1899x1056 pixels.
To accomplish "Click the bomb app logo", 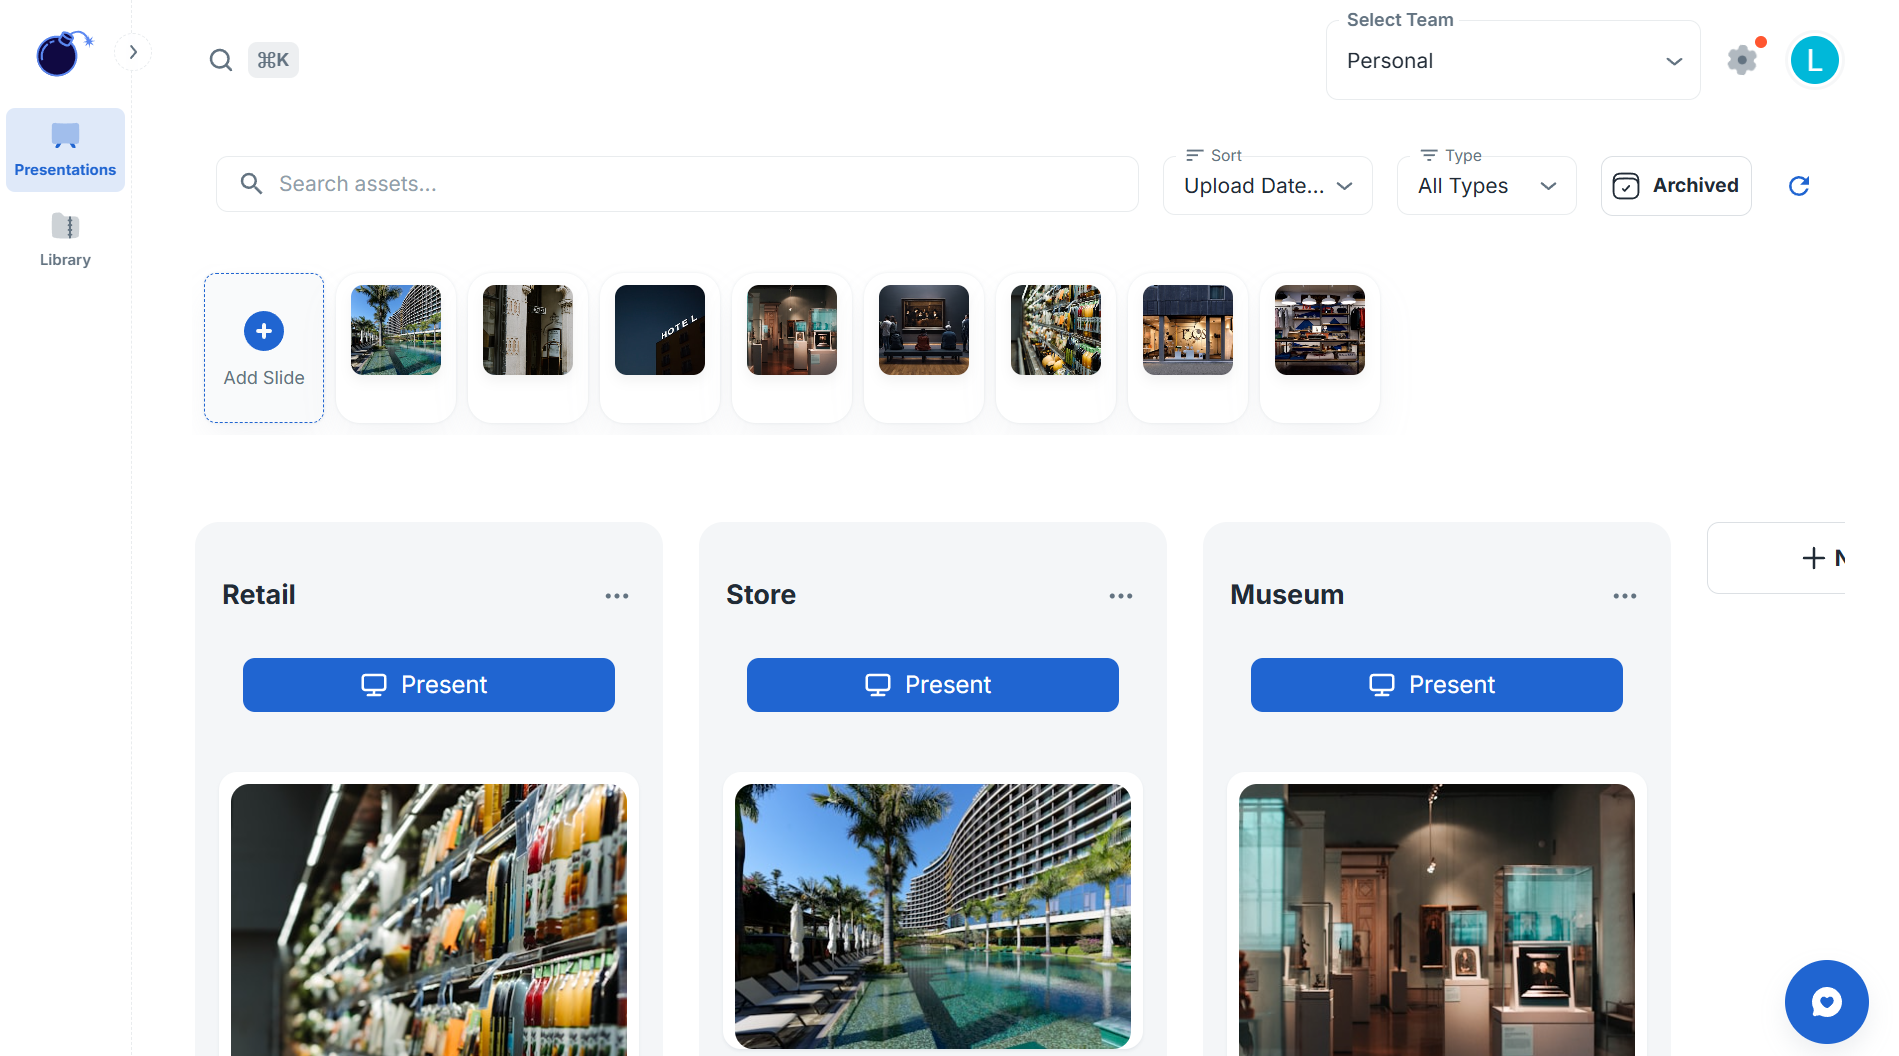I will (64, 54).
